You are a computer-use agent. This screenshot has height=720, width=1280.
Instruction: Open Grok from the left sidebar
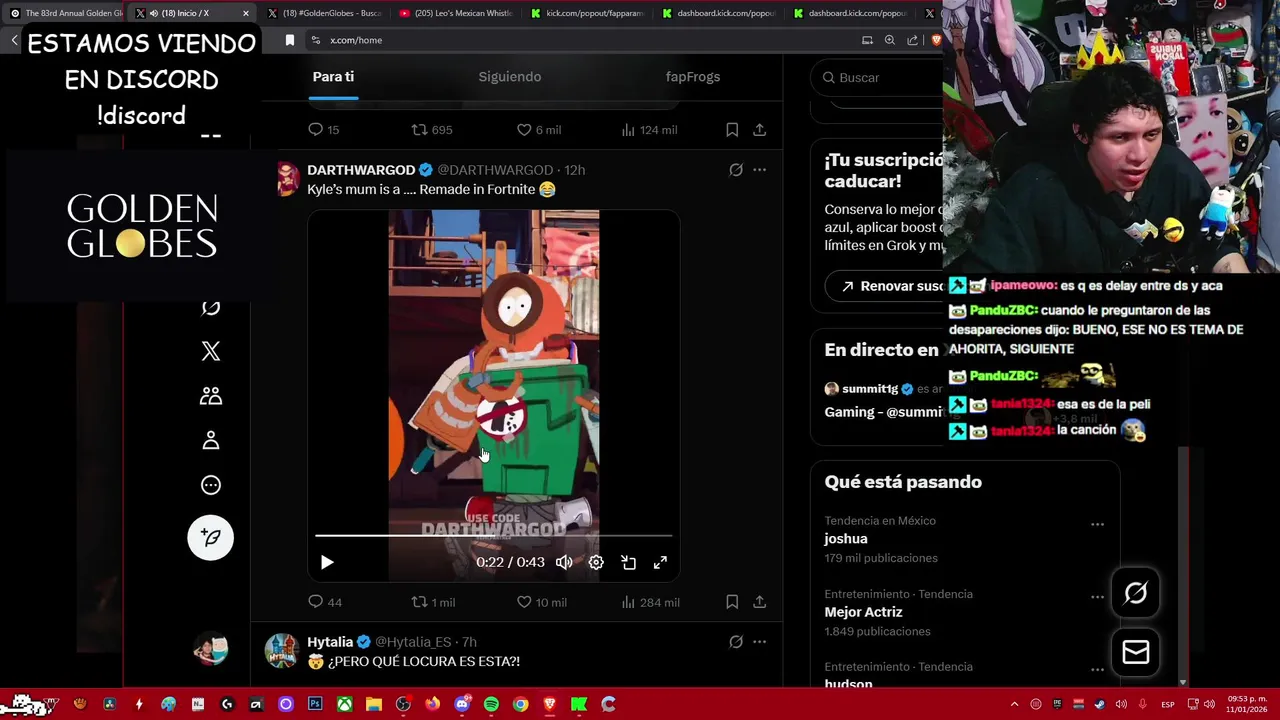coord(210,307)
